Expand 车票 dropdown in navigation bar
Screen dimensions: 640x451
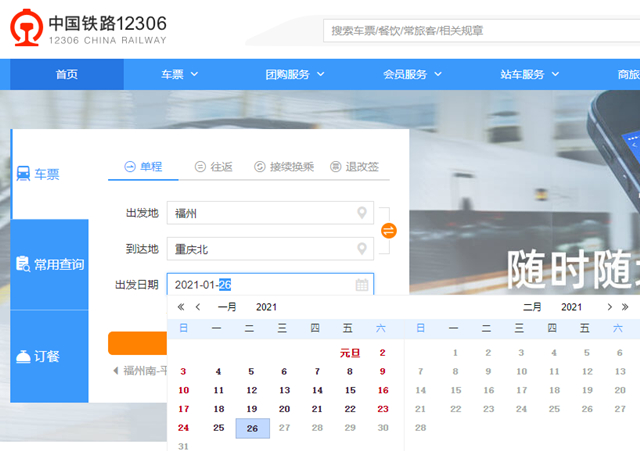[180, 74]
